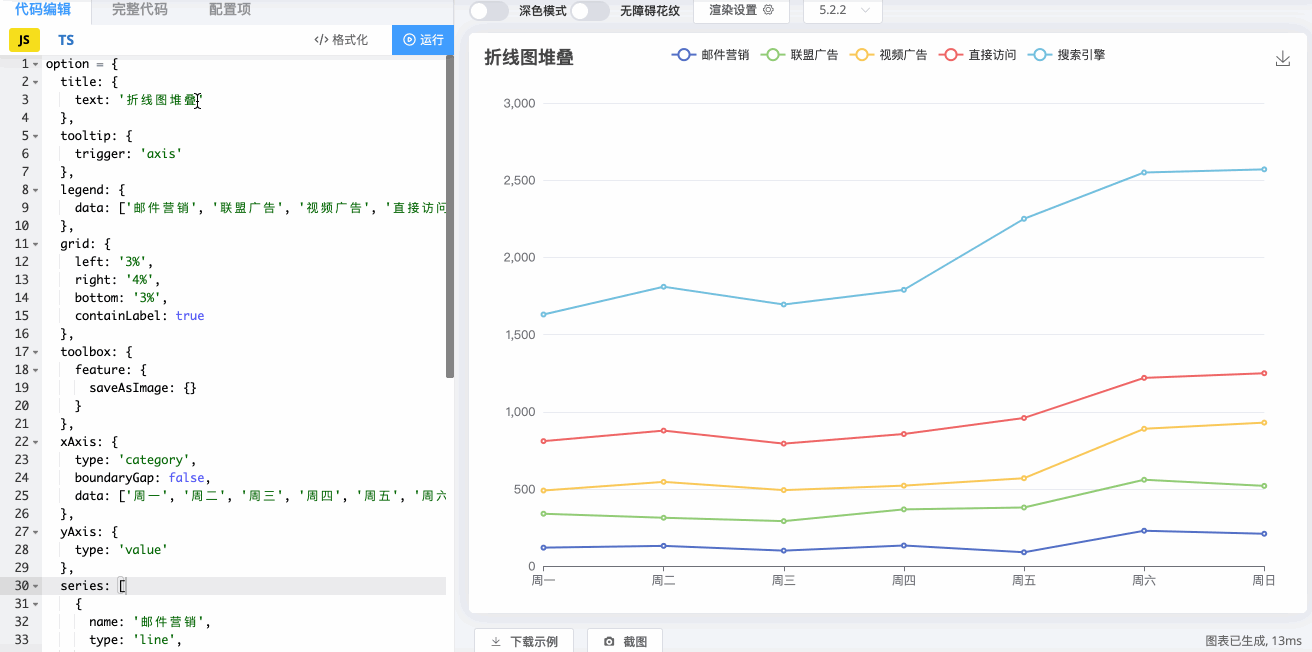
Task: Click the camera icon on 截图 button
Action: [x=609, y=640]
